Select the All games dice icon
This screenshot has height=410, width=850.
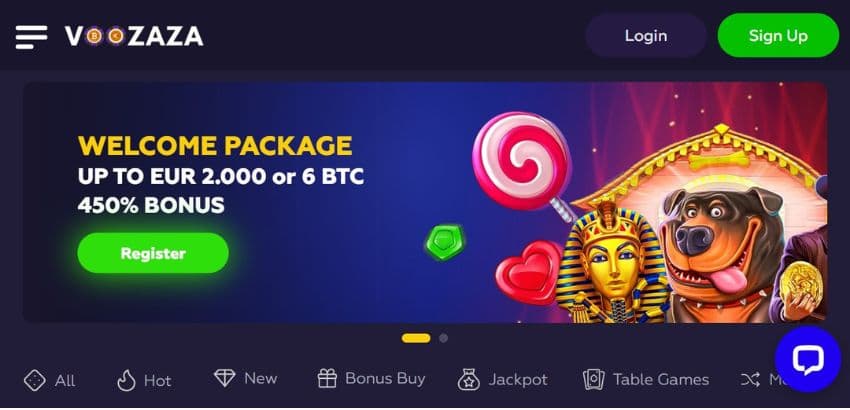click(x=35, y=380)
